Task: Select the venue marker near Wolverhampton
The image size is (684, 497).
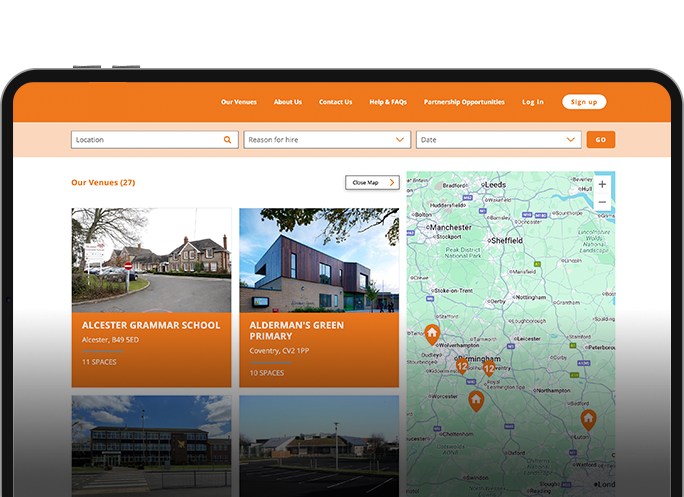Action: (x=432, y=334)
